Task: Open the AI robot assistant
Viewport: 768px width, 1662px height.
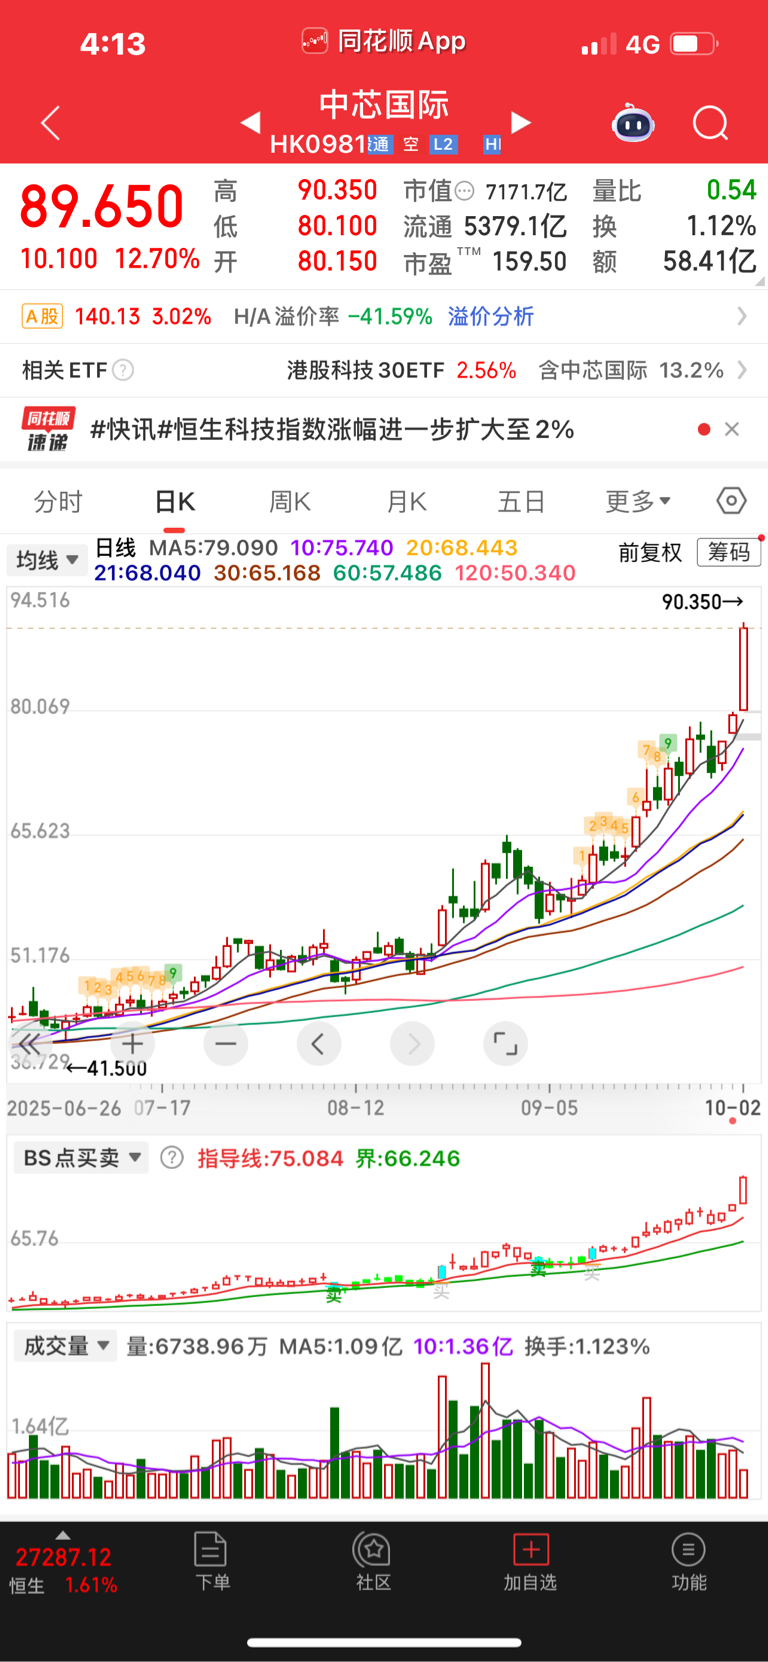Action: point(633,123)
